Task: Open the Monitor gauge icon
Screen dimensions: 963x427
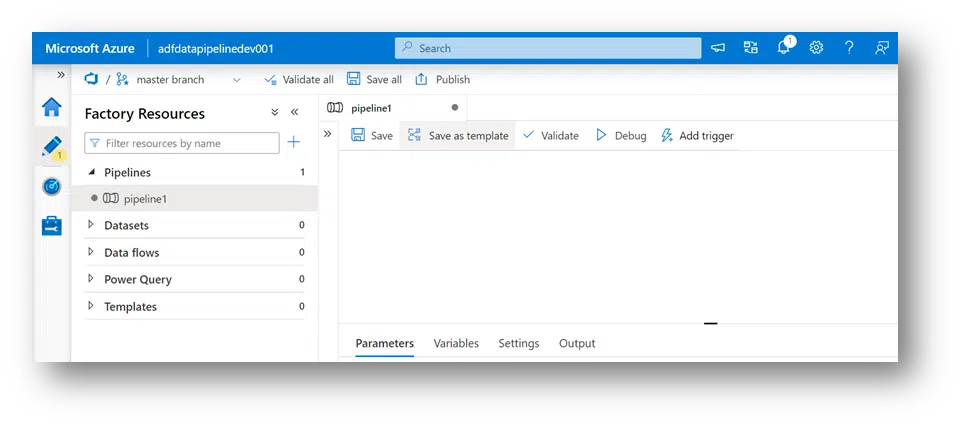Action: click(51, 186)
